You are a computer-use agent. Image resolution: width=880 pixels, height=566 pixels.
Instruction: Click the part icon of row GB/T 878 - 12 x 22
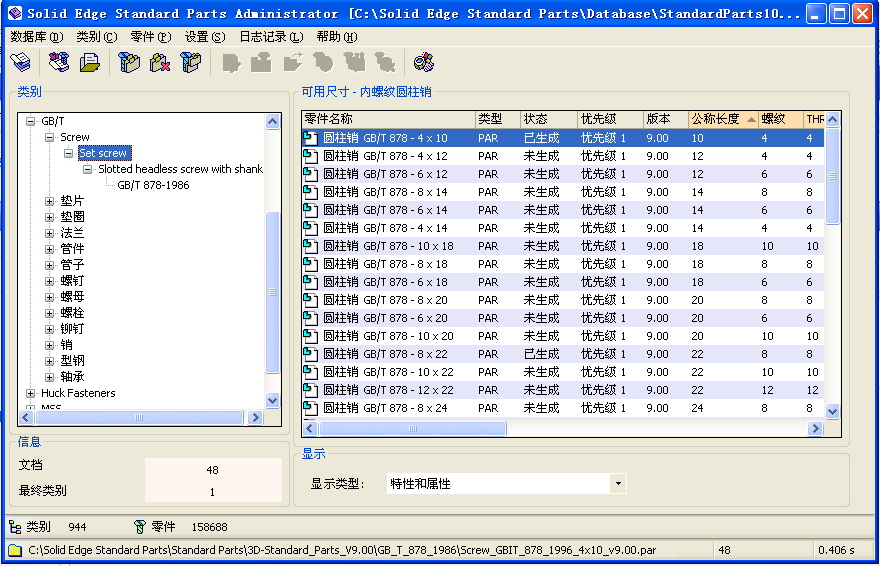pyautogui.click(x=310, y=390)
